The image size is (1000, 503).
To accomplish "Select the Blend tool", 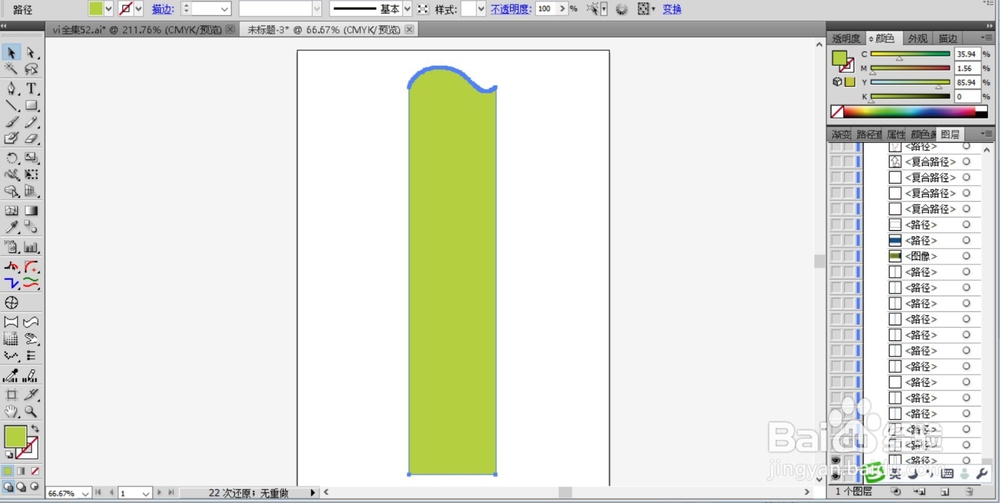I will (x=31, y=227).
